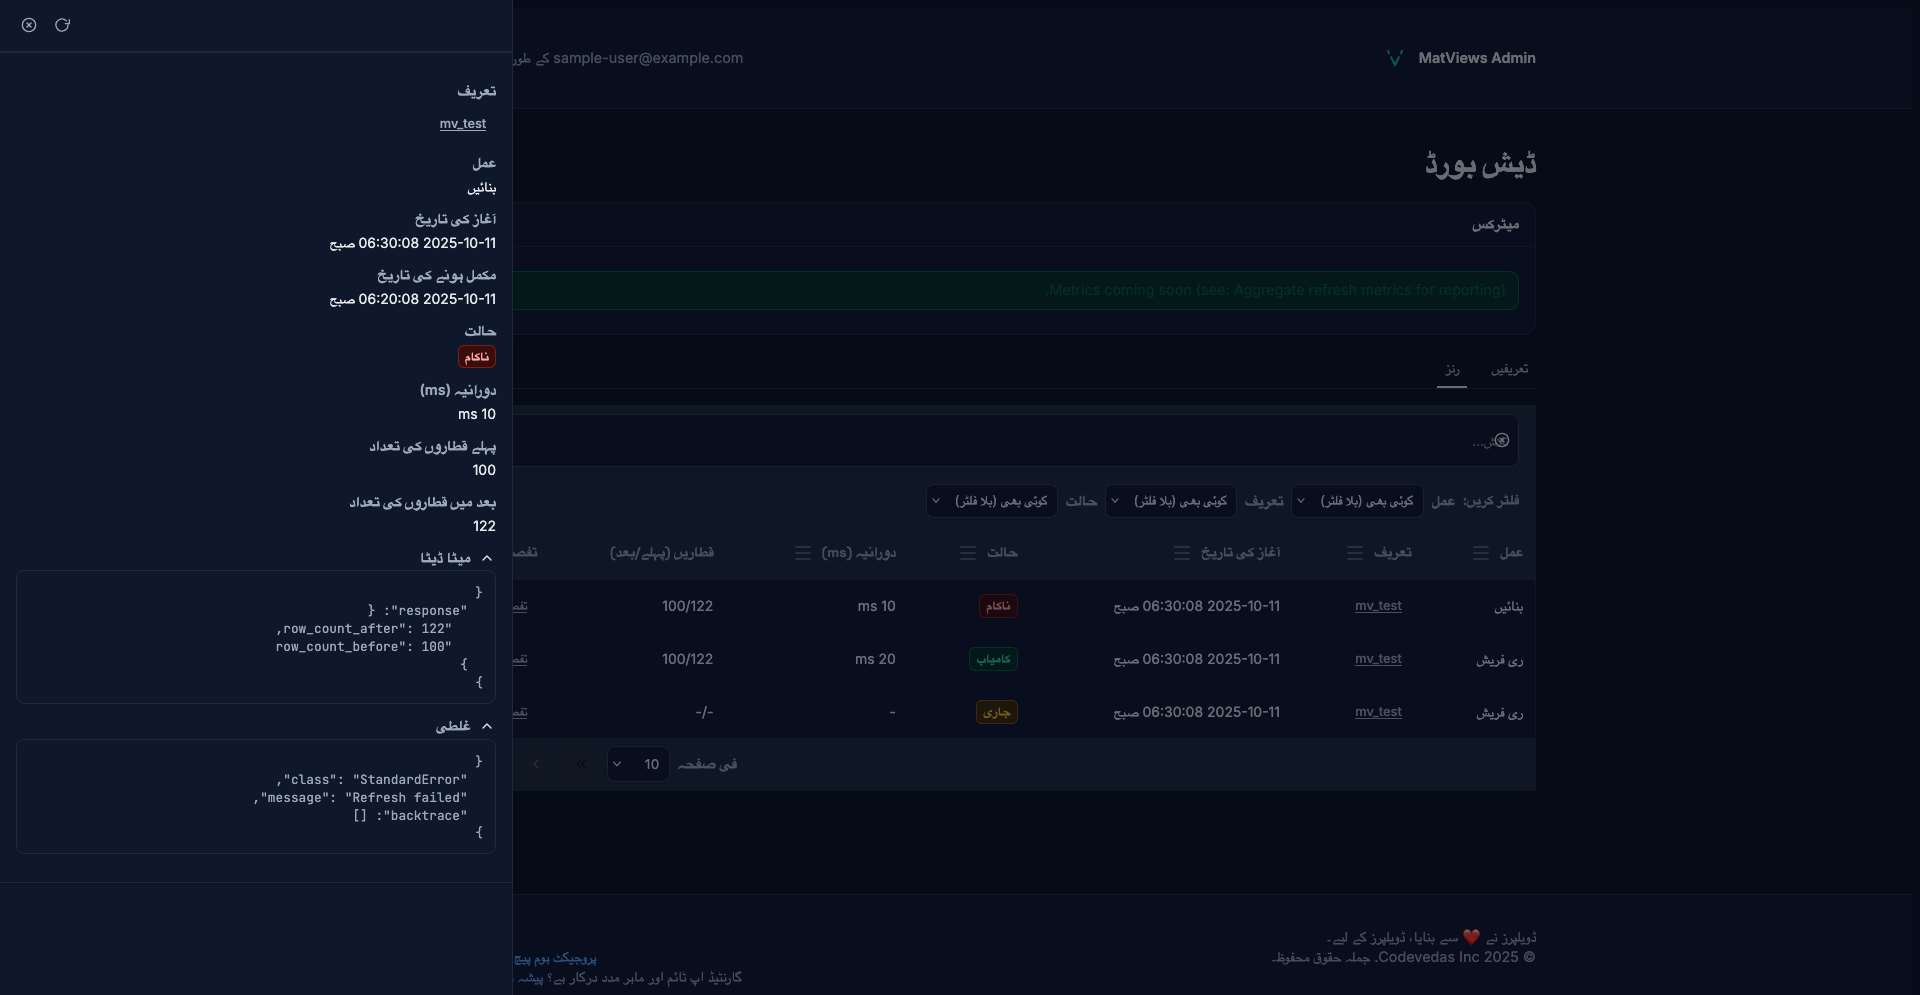Viewport: 1920px width, 995px height.
Task: Open the عمل filter dropdown
Action: tap(1357, 501)
